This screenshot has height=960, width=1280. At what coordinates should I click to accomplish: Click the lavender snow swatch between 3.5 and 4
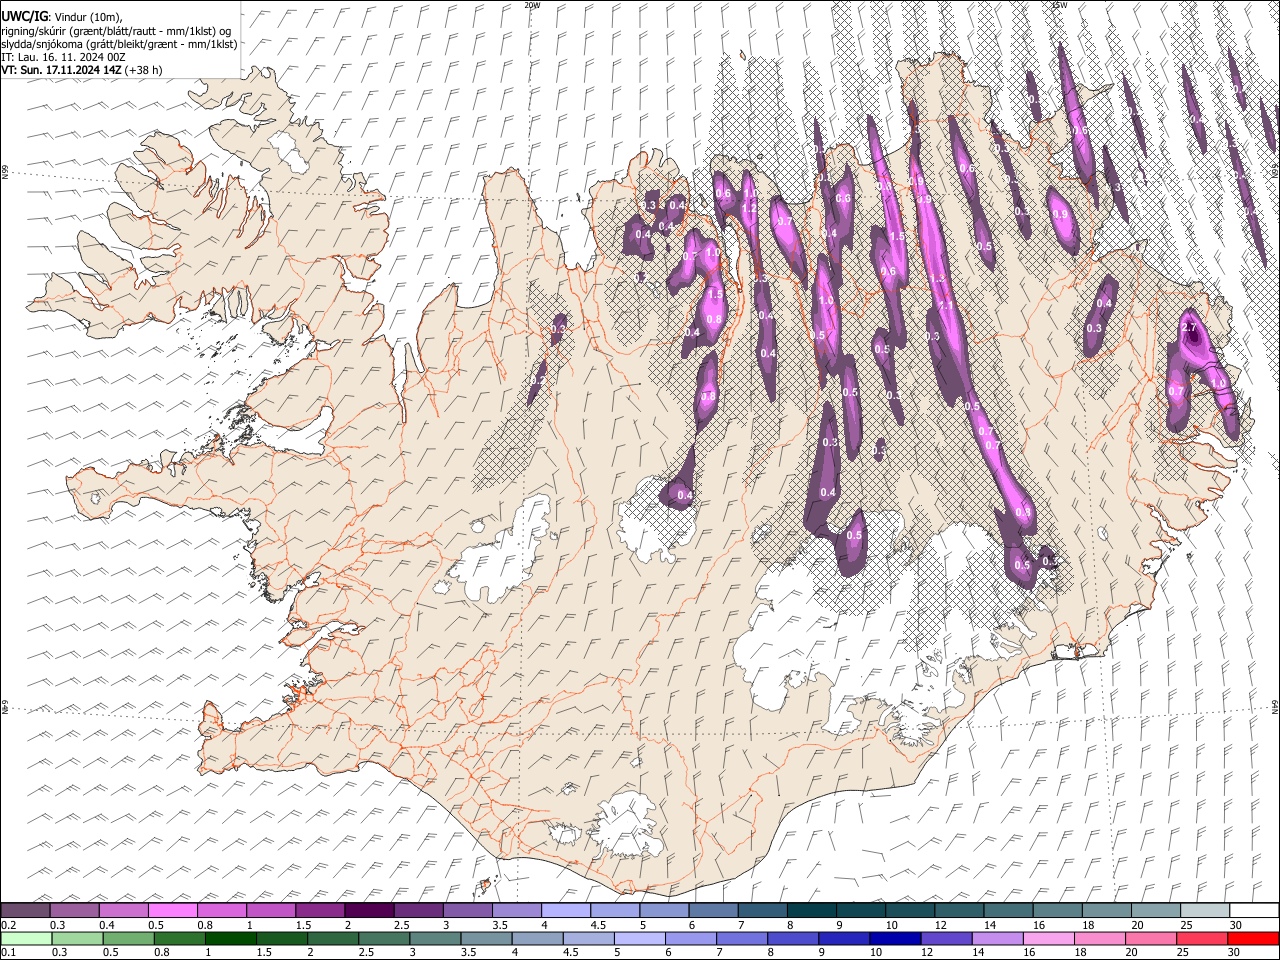[517, 910]
